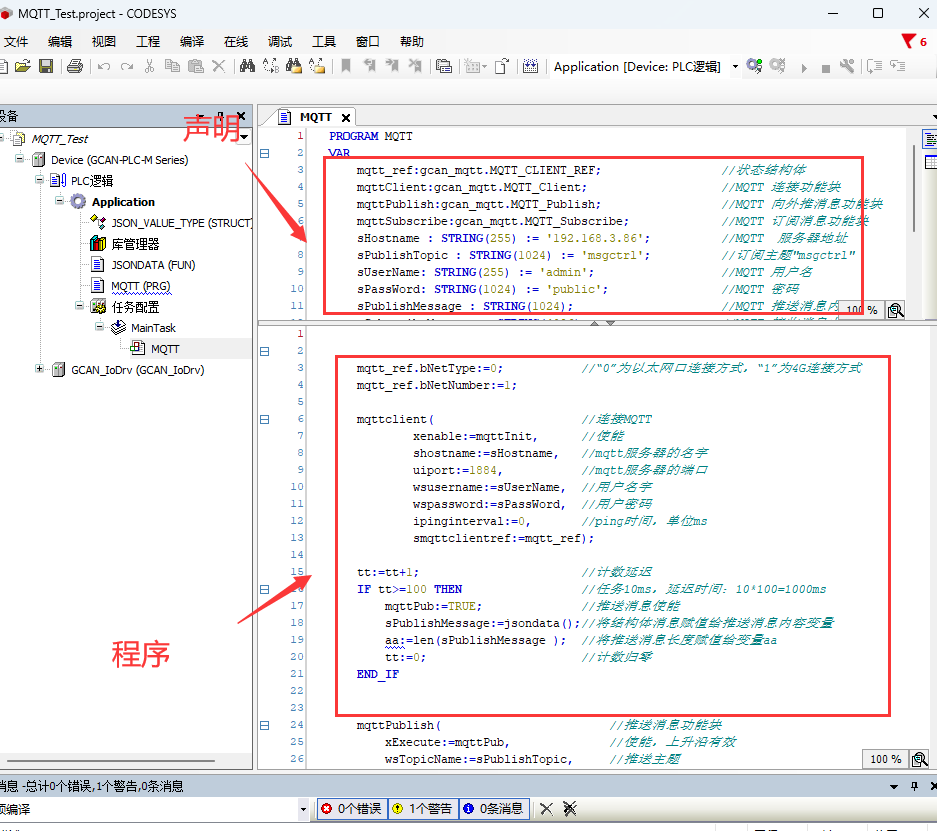This screenshot has width=937, height=831.
Task: Click the code editor zoom 100 % field
Action: [x=885, y=759]
